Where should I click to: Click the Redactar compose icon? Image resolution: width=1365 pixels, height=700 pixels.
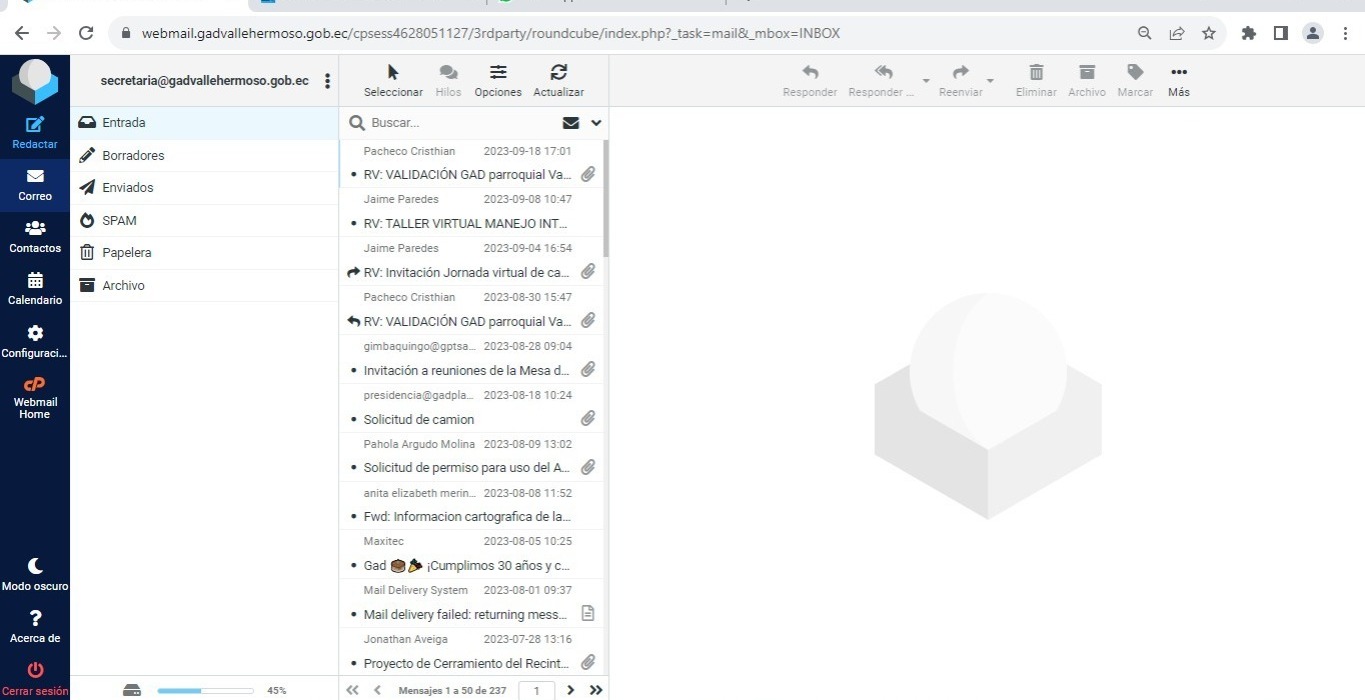pyautogui.click(x=35, y=125)
